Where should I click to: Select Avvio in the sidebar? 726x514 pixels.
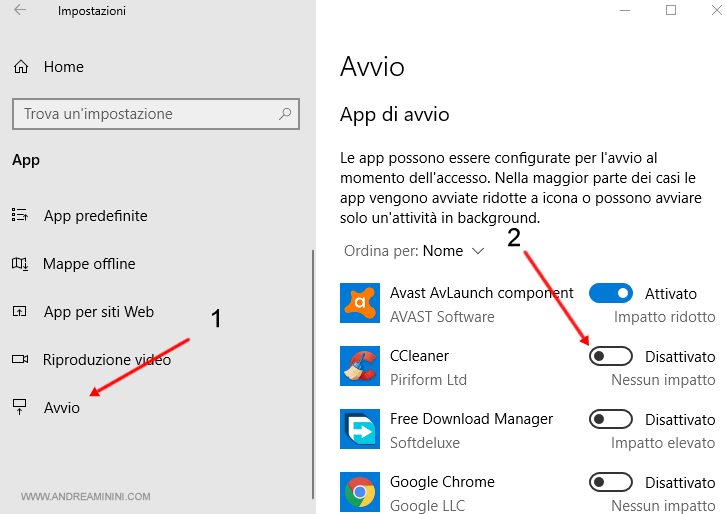tap(62, 408)
